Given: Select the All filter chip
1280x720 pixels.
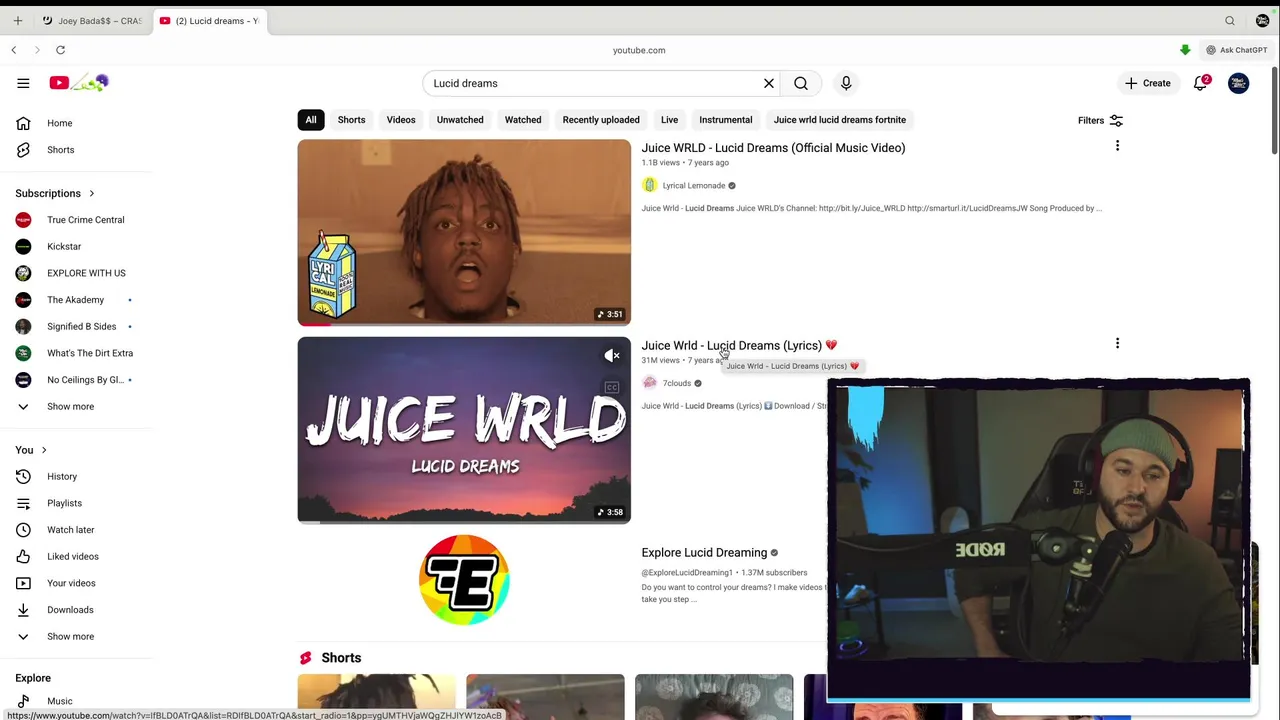Looking at the screenshot, I should pos(311,120).
